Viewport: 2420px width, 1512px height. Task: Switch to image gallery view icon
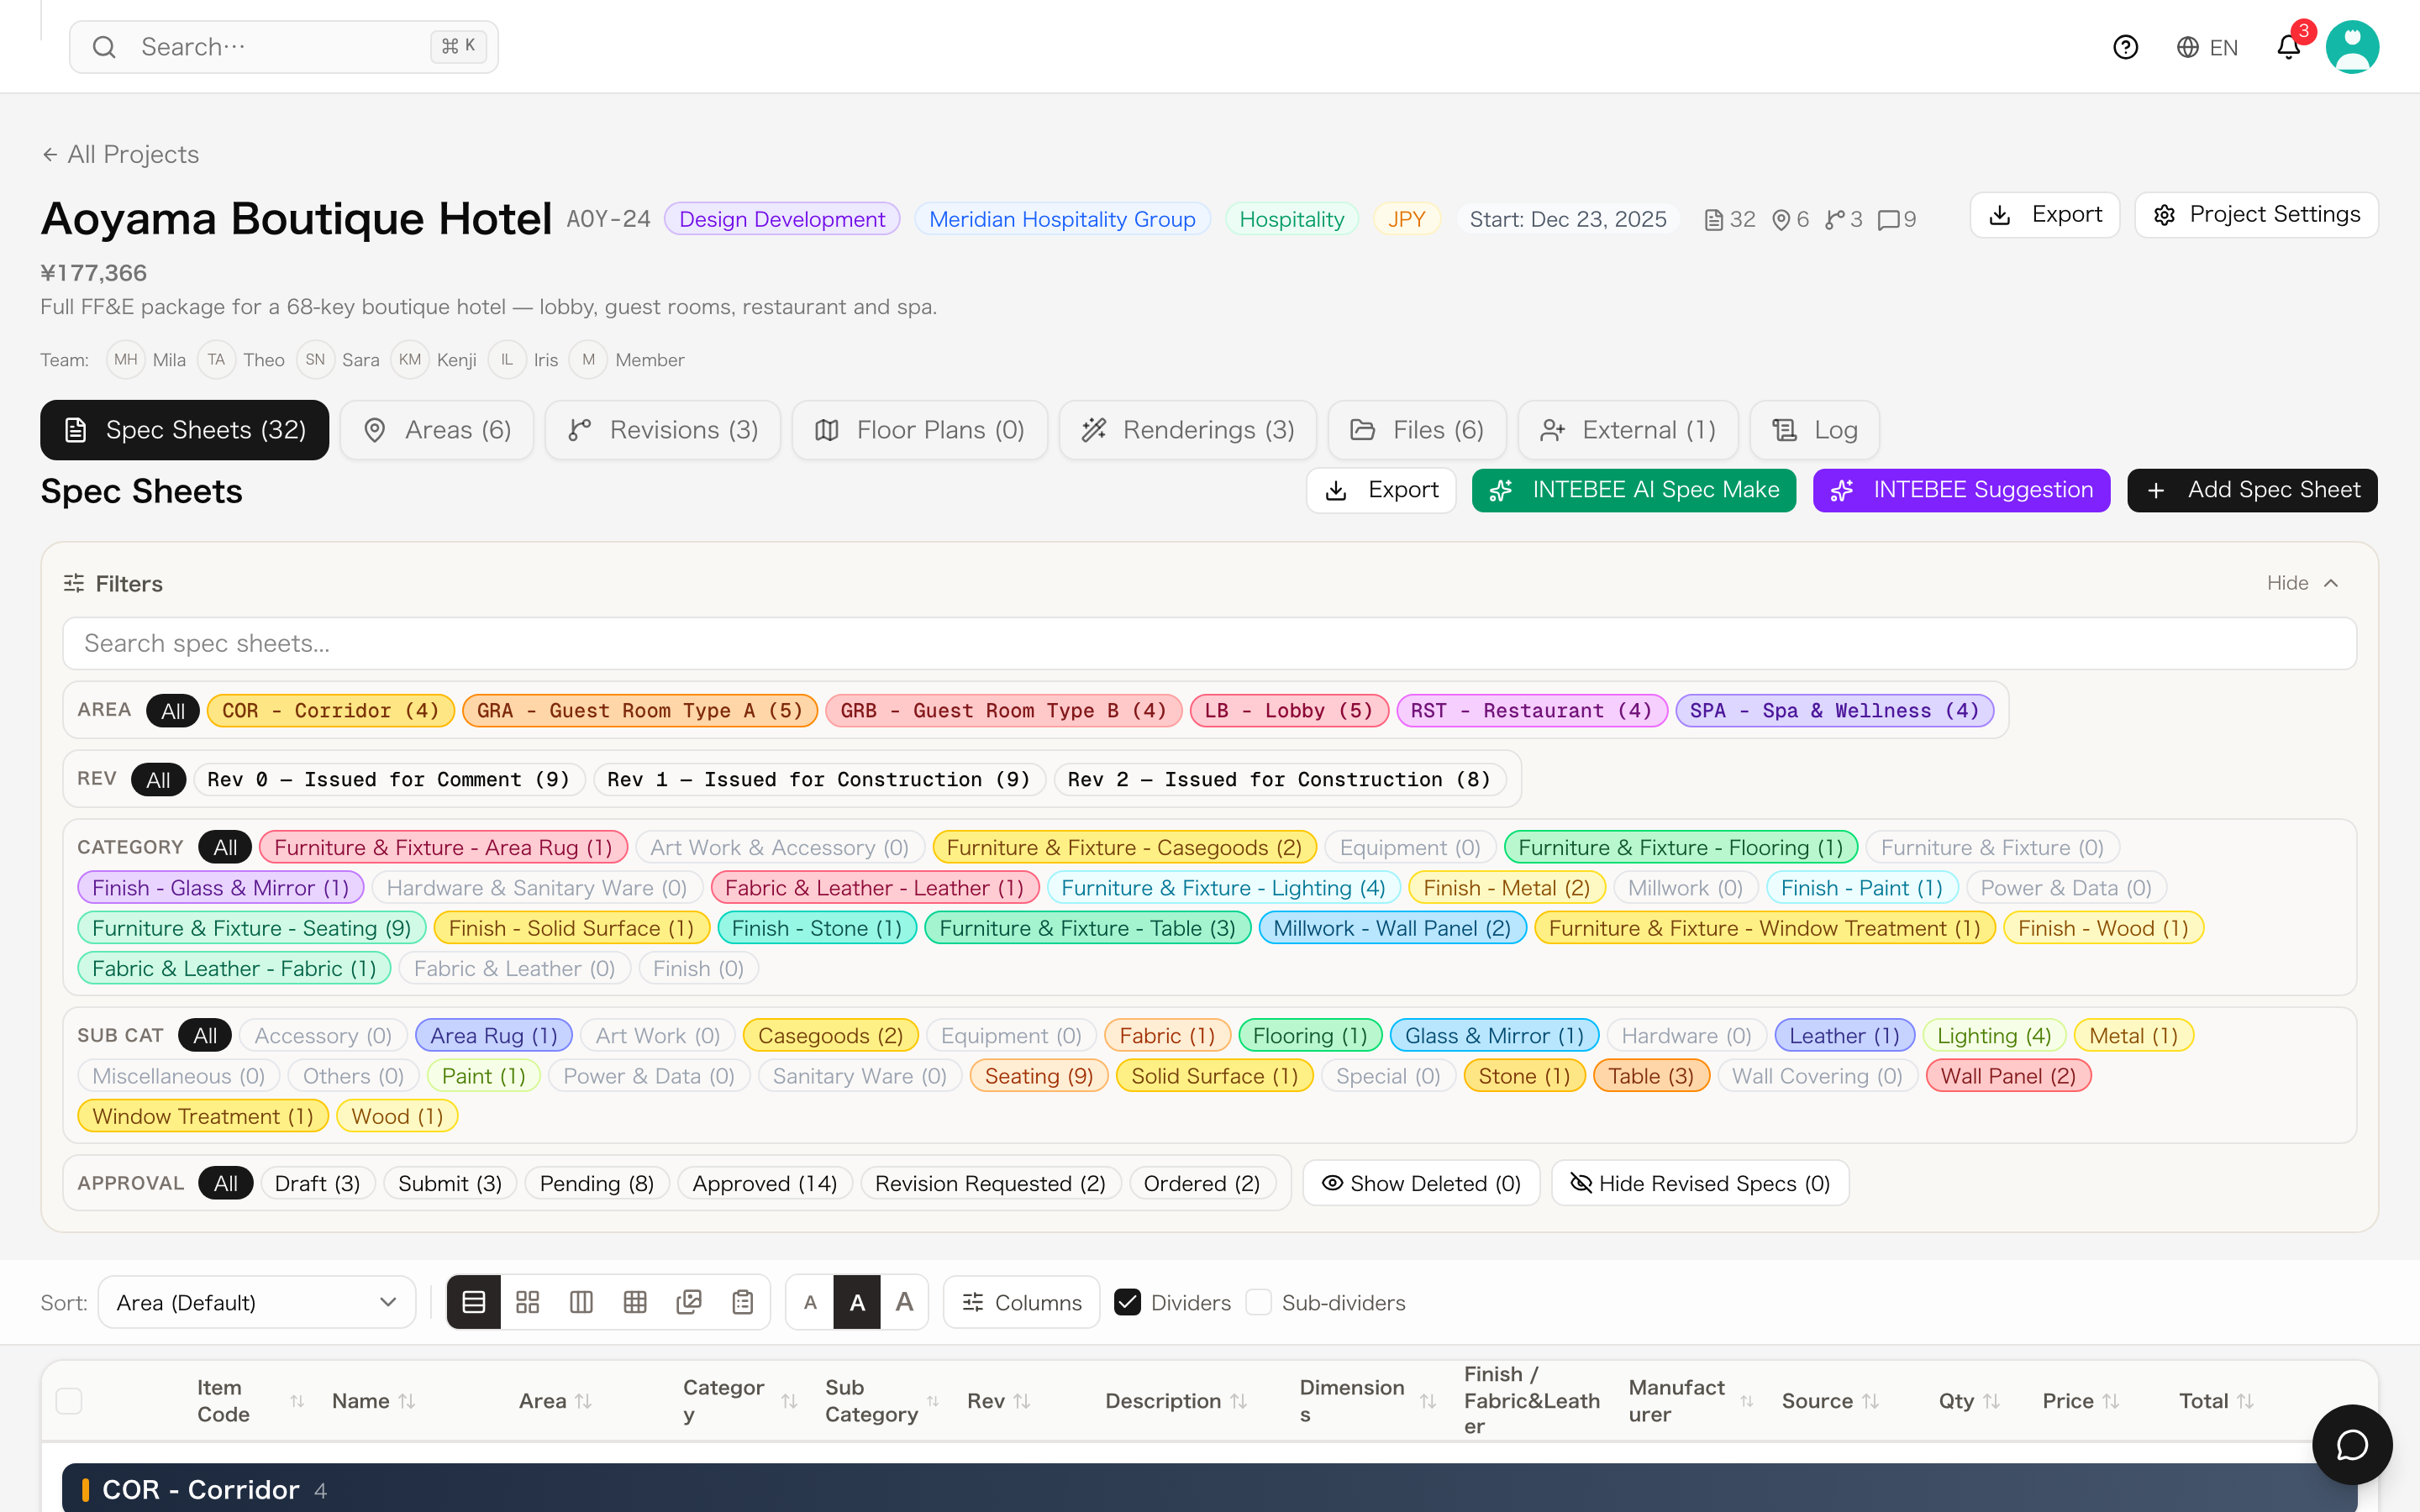[689, 1302]
